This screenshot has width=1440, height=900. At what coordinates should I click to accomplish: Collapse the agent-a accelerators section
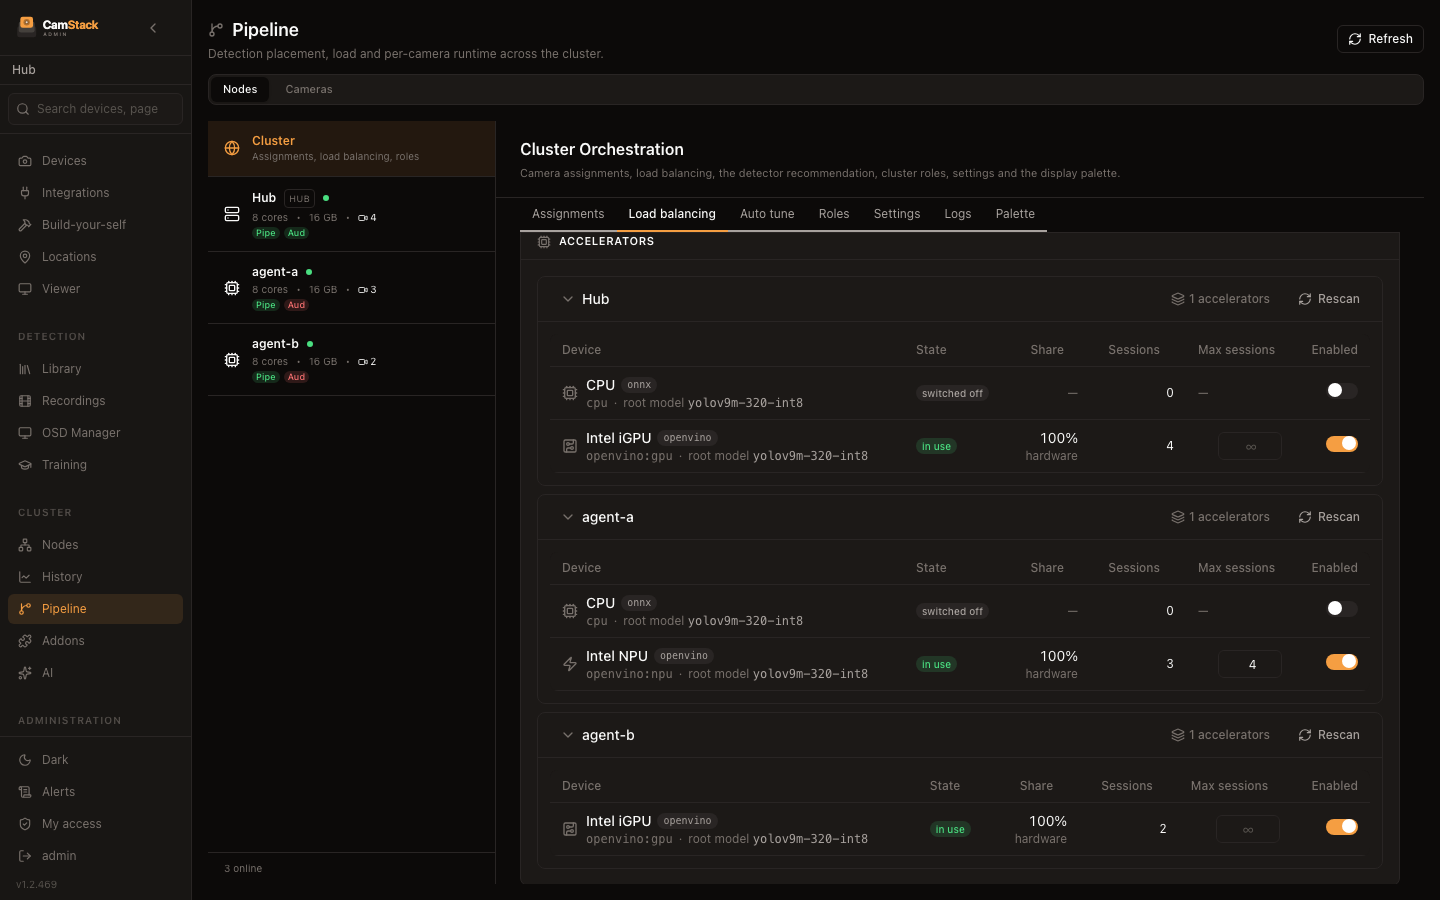[x=568, y=517]
